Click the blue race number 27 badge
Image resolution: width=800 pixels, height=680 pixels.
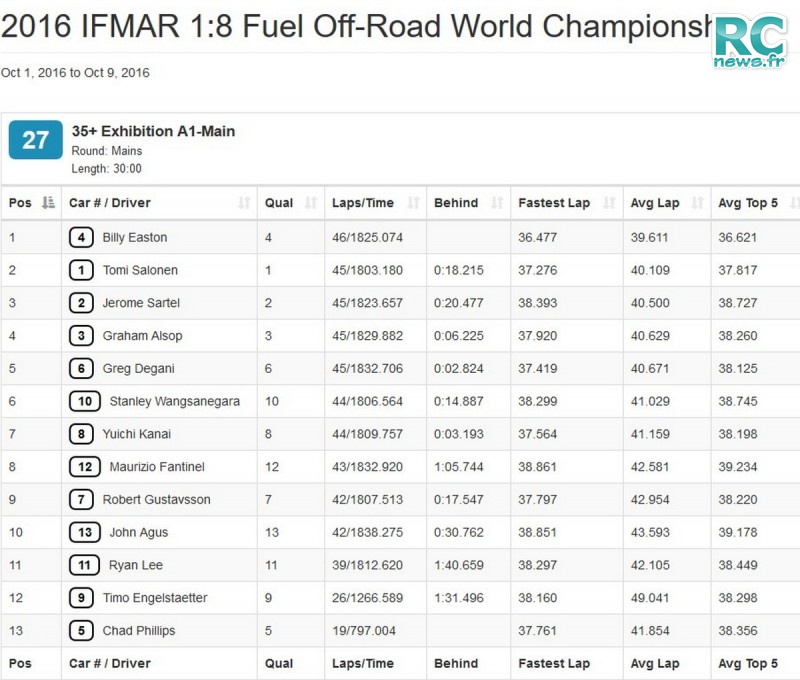[x=35, y=140]
